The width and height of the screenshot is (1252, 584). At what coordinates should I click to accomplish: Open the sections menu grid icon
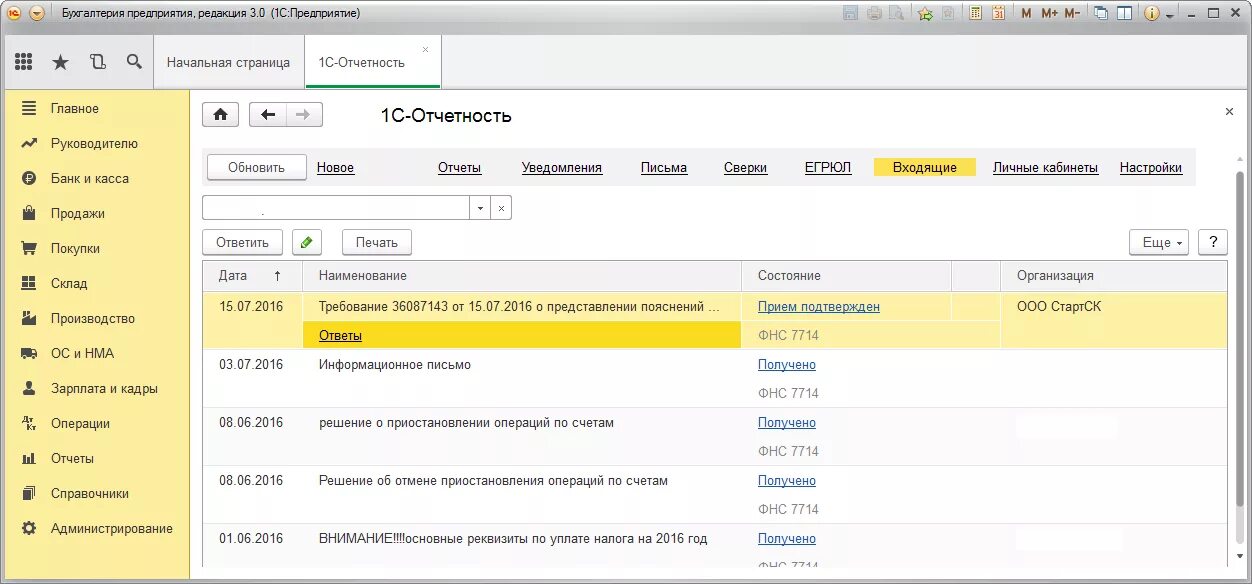23,62
